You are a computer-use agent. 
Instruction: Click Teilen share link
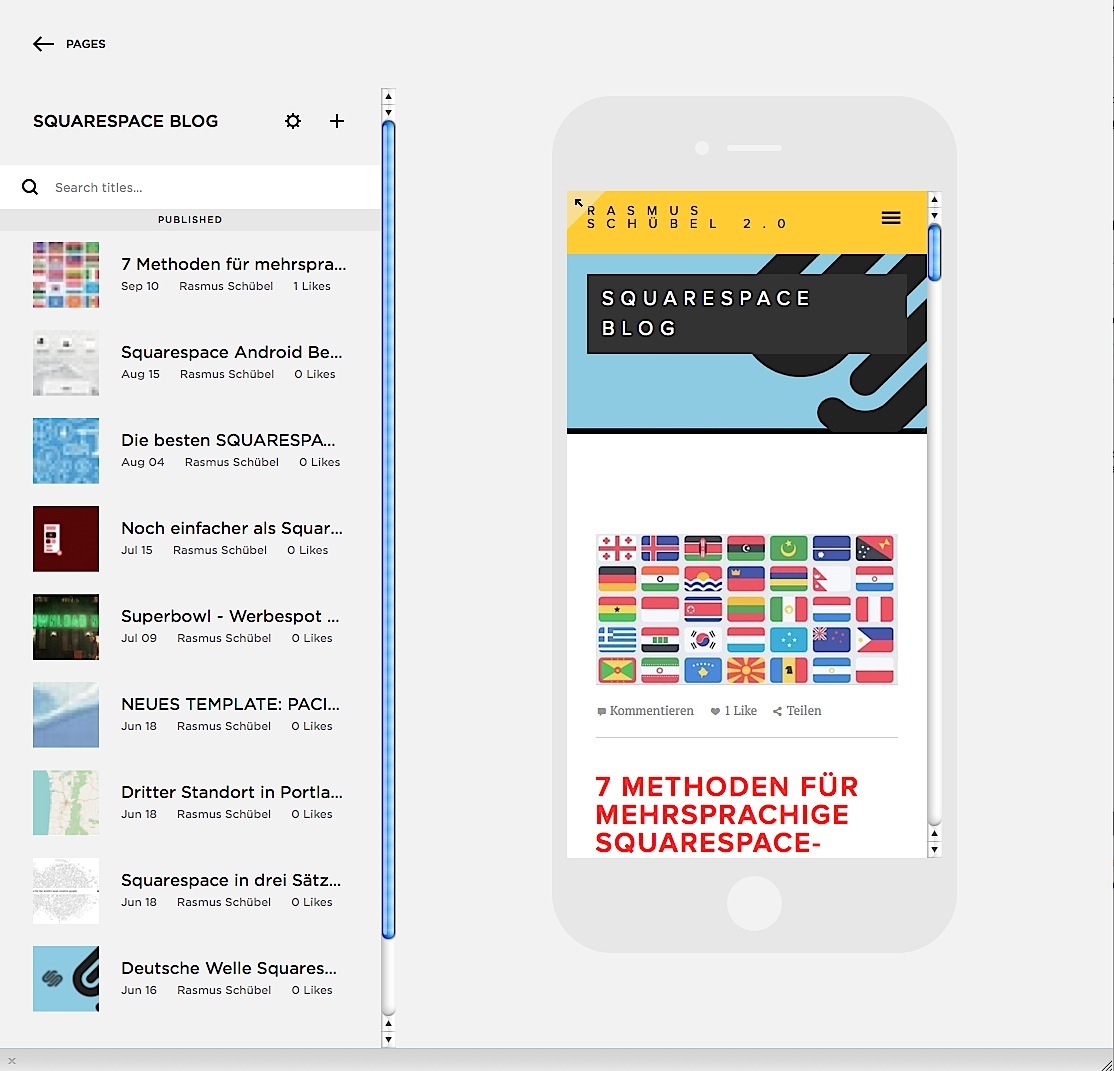pos(797,711)
